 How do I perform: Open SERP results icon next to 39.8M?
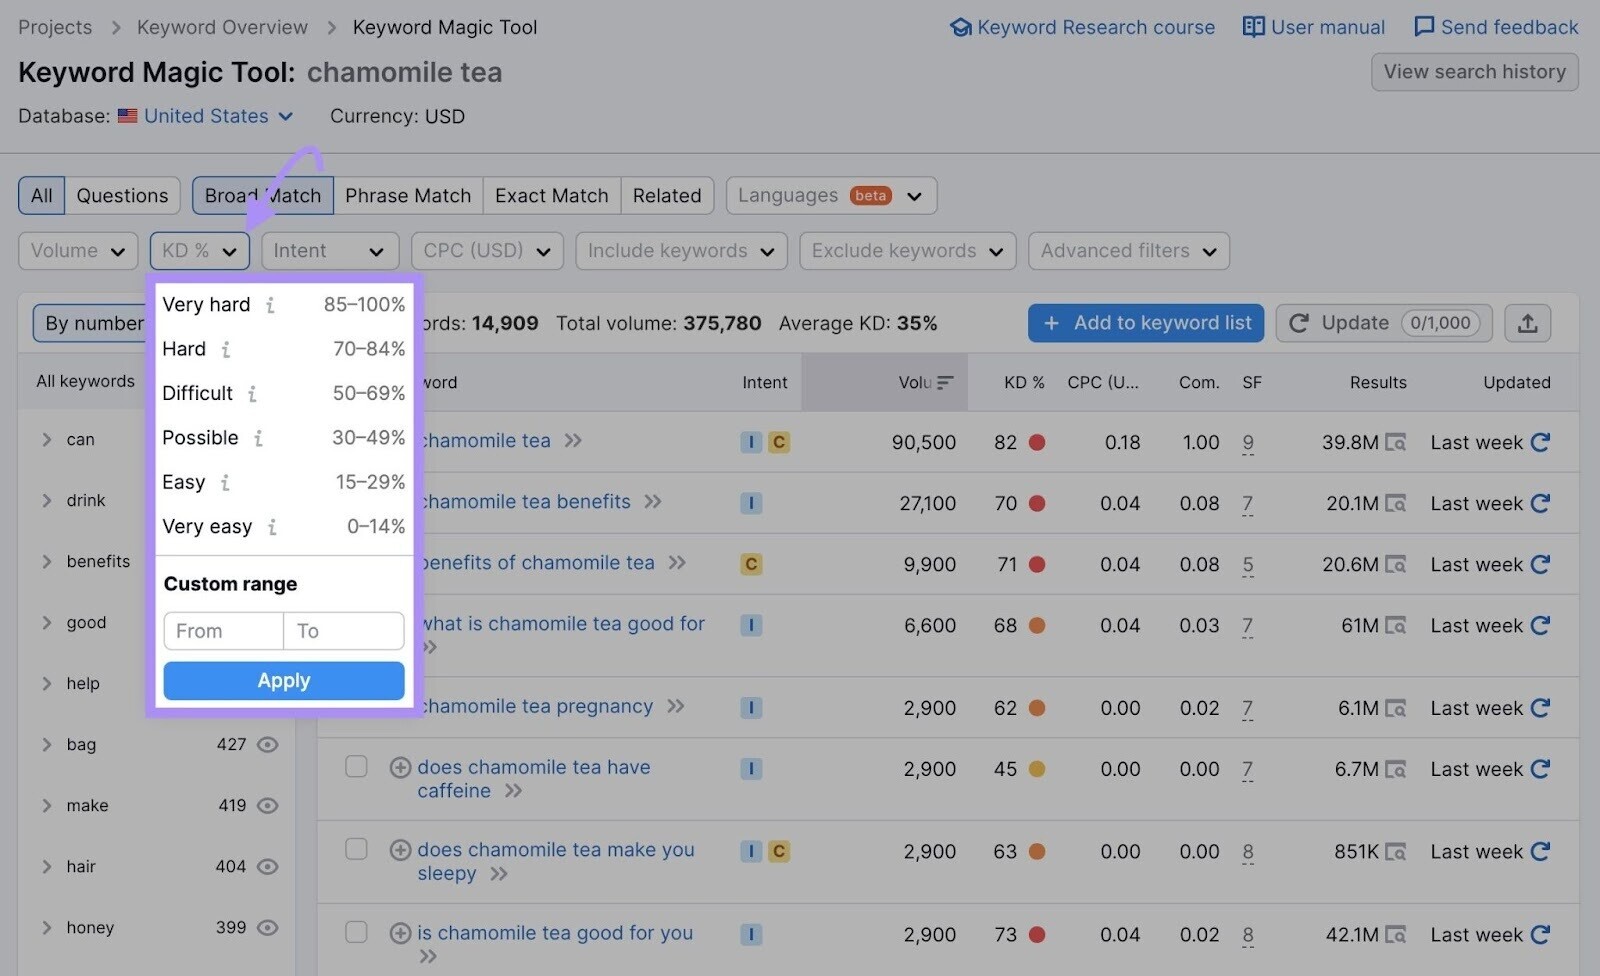pyautogui.click(x=1396, y=442)
